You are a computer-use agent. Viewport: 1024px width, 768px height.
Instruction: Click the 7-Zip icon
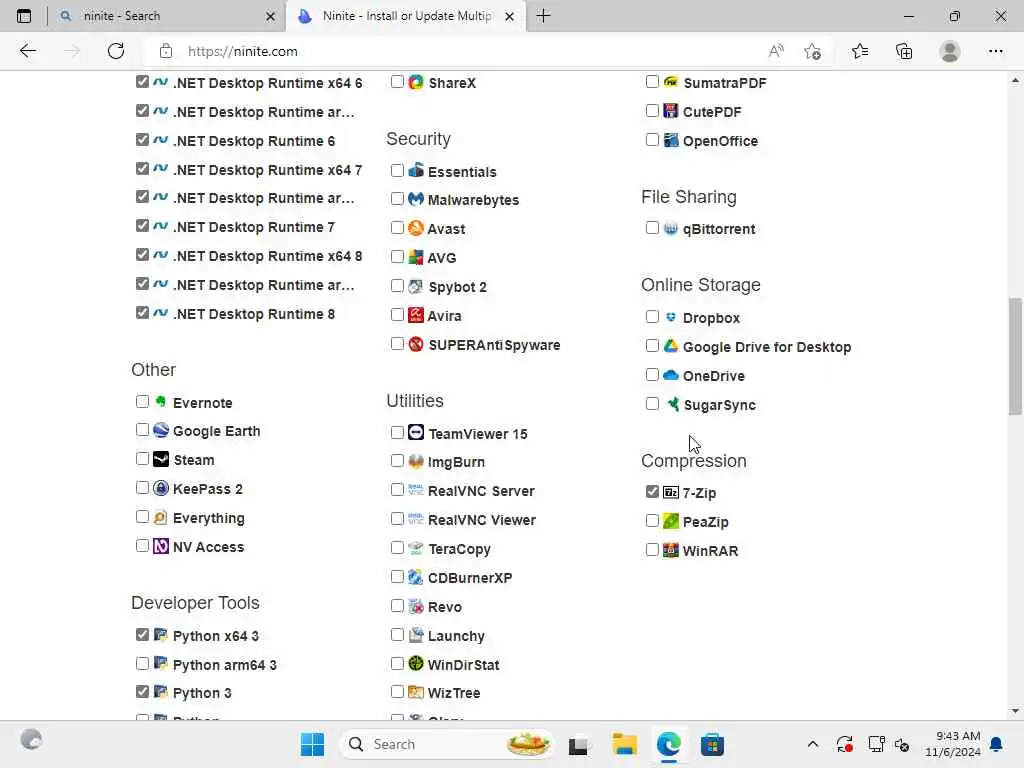point(671,492)
